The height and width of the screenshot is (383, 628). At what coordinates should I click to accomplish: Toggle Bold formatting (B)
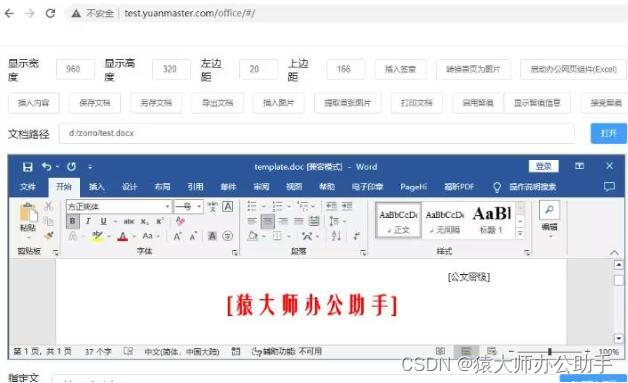pyautogui.click(x=72, y=221)
